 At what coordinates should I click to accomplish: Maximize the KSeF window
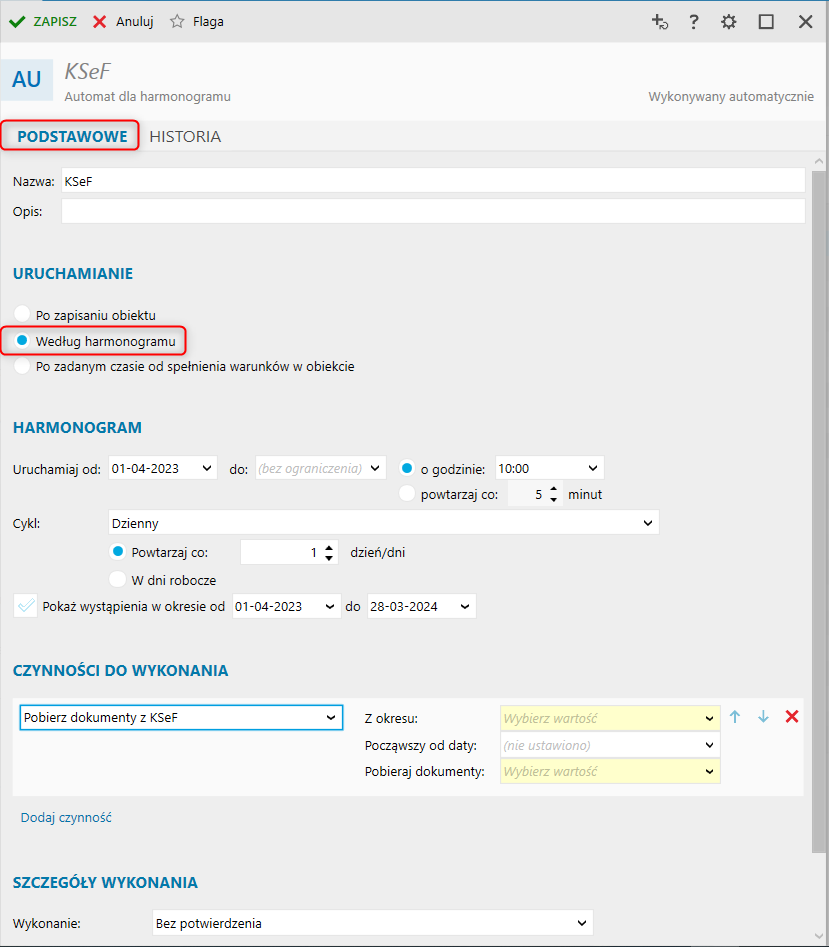pos(766,22)
